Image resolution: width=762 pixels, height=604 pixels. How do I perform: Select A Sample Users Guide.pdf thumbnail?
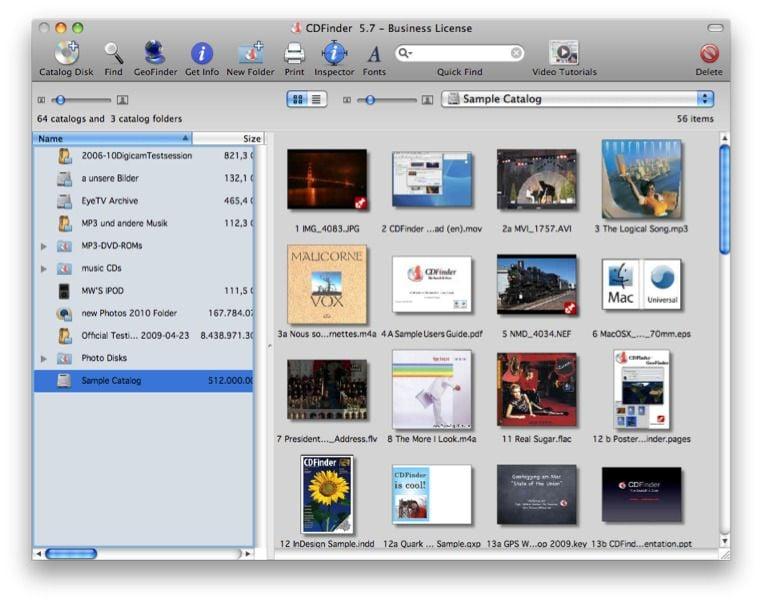[432, 285]
